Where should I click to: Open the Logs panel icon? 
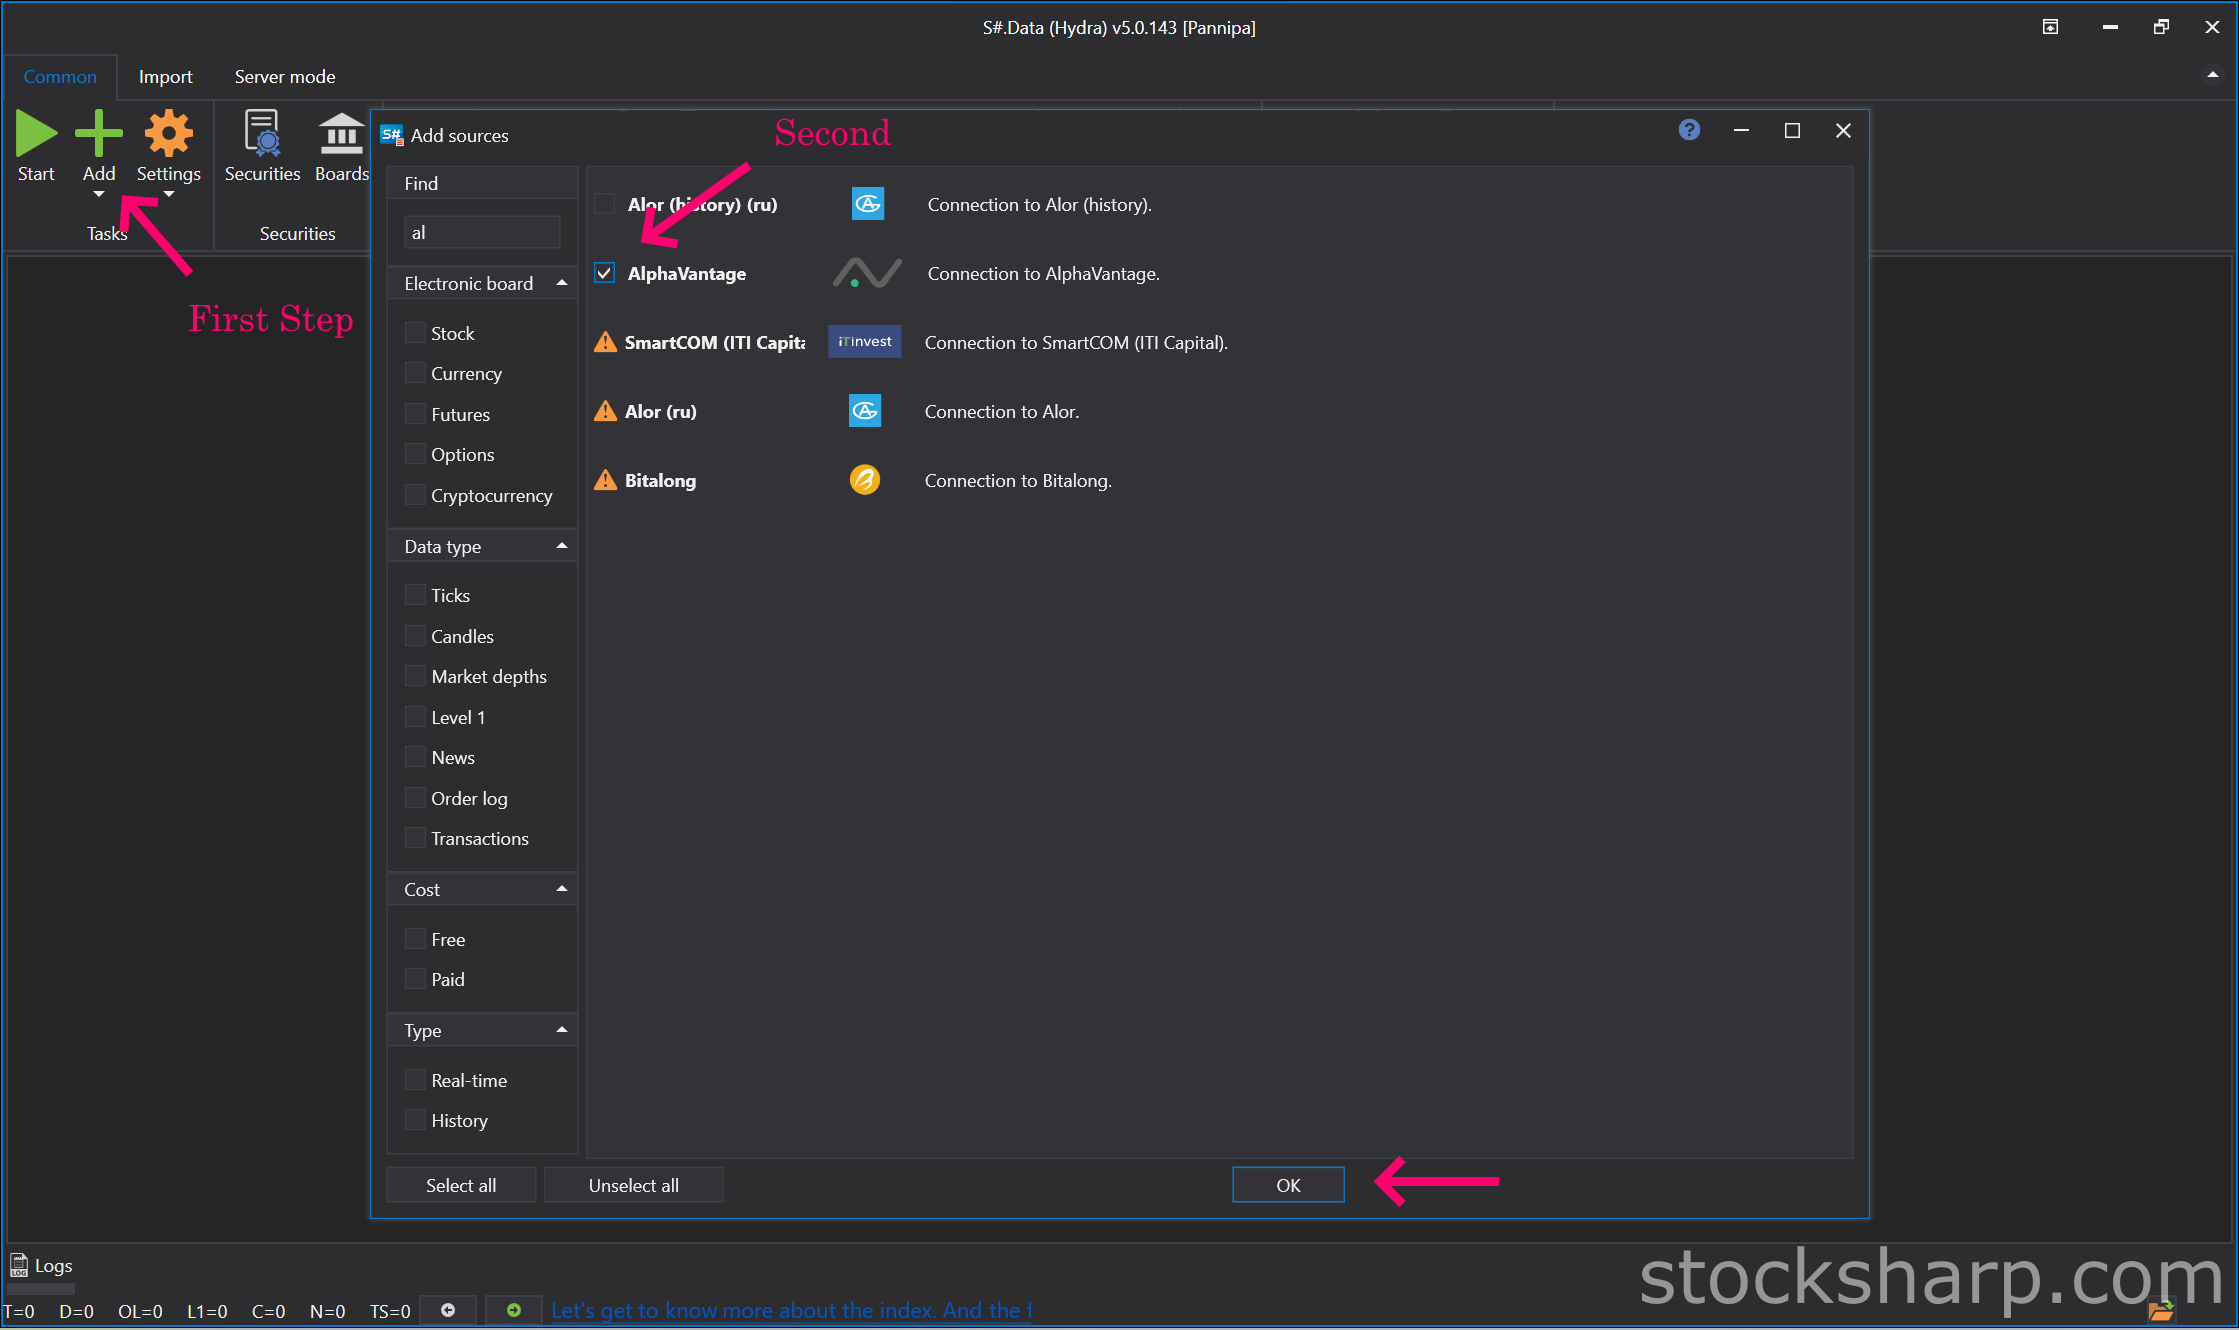click(x=19, y=1265)
